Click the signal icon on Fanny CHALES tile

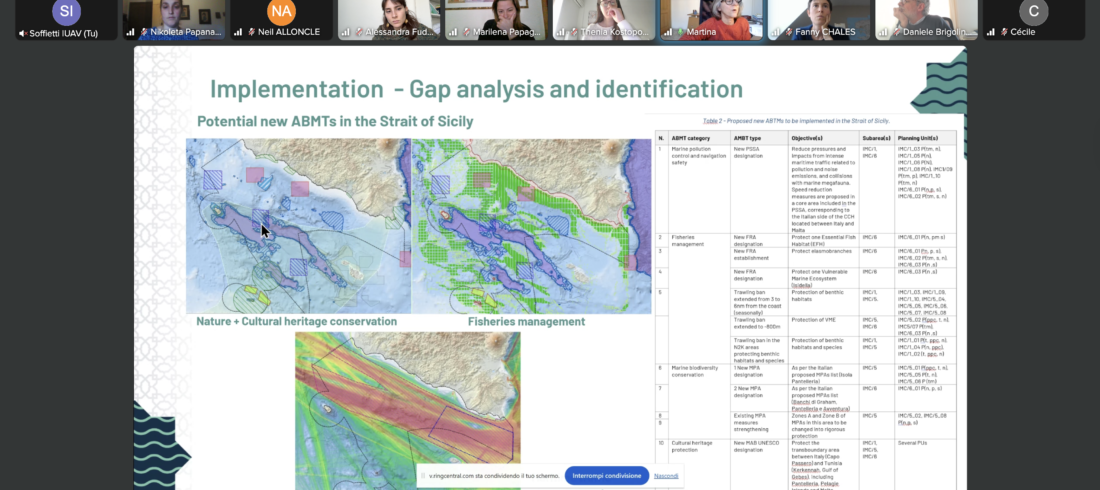[777, 33]
